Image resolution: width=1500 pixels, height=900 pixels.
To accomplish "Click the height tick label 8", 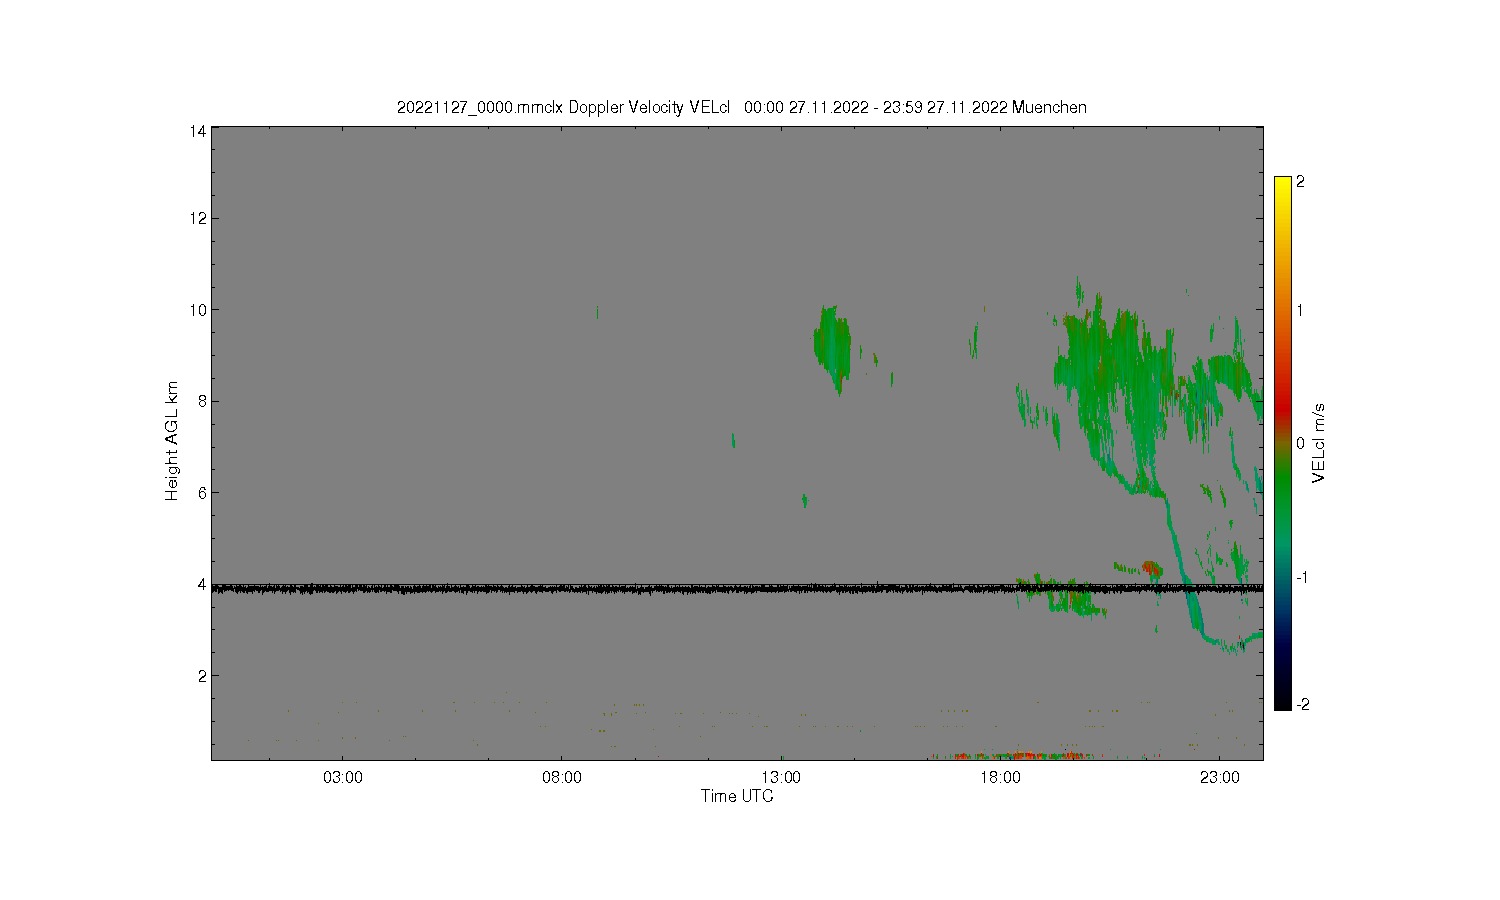I will 202,401.
